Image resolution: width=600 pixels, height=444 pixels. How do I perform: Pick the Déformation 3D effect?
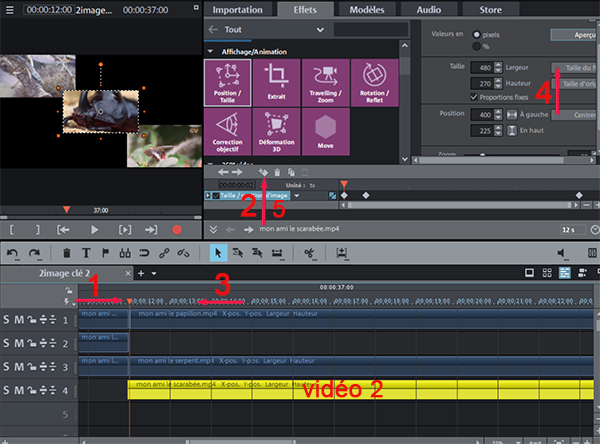click(x=277, y=132)
